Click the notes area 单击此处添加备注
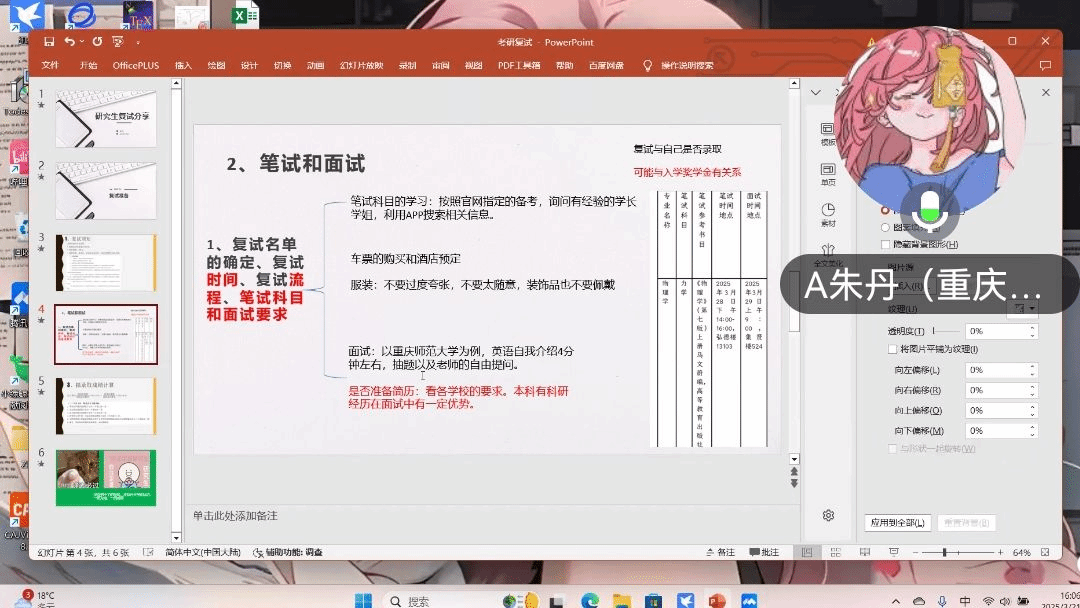The height and width of the screenshot is (608, 1080). tap(235, 516)
